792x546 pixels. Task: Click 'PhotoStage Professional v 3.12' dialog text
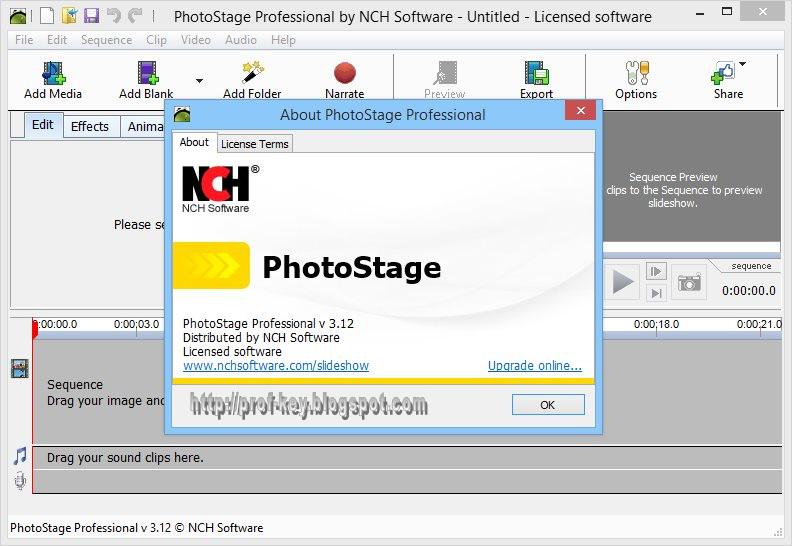[268, 323]
